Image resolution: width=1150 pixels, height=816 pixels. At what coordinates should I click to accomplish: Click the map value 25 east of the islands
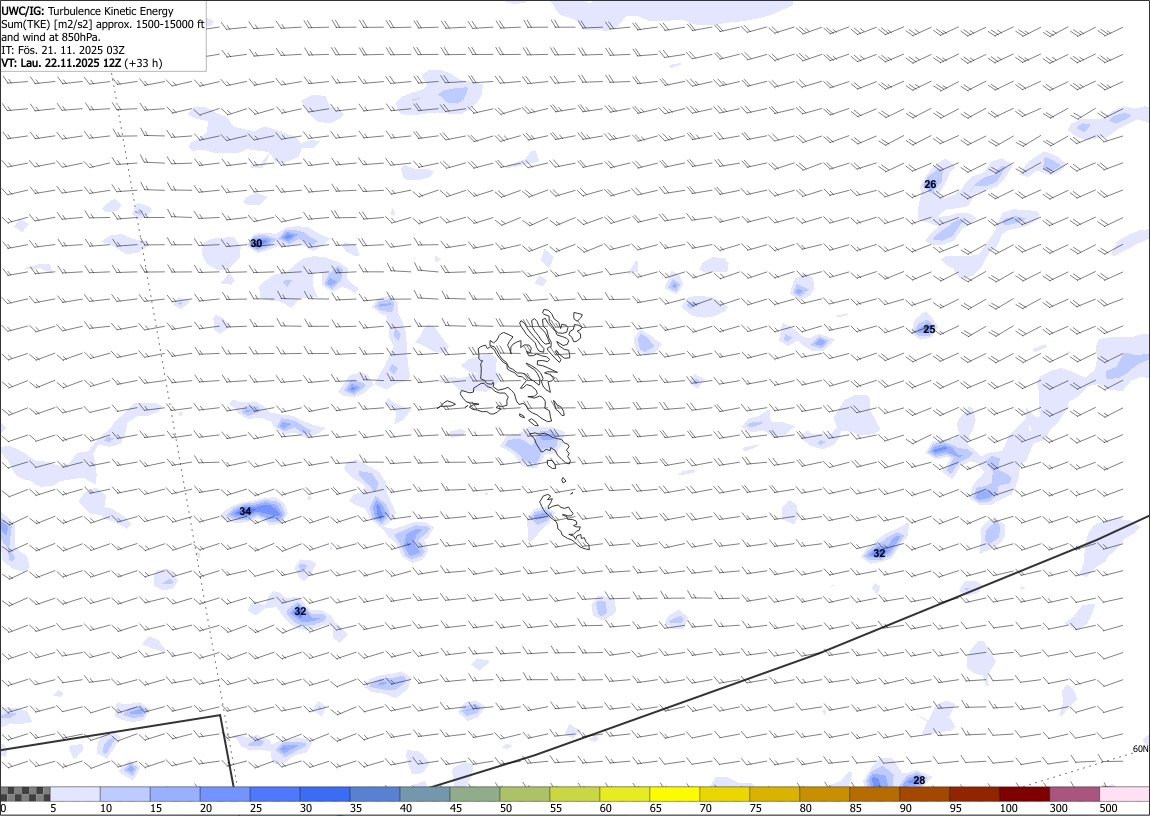(929, 329)
